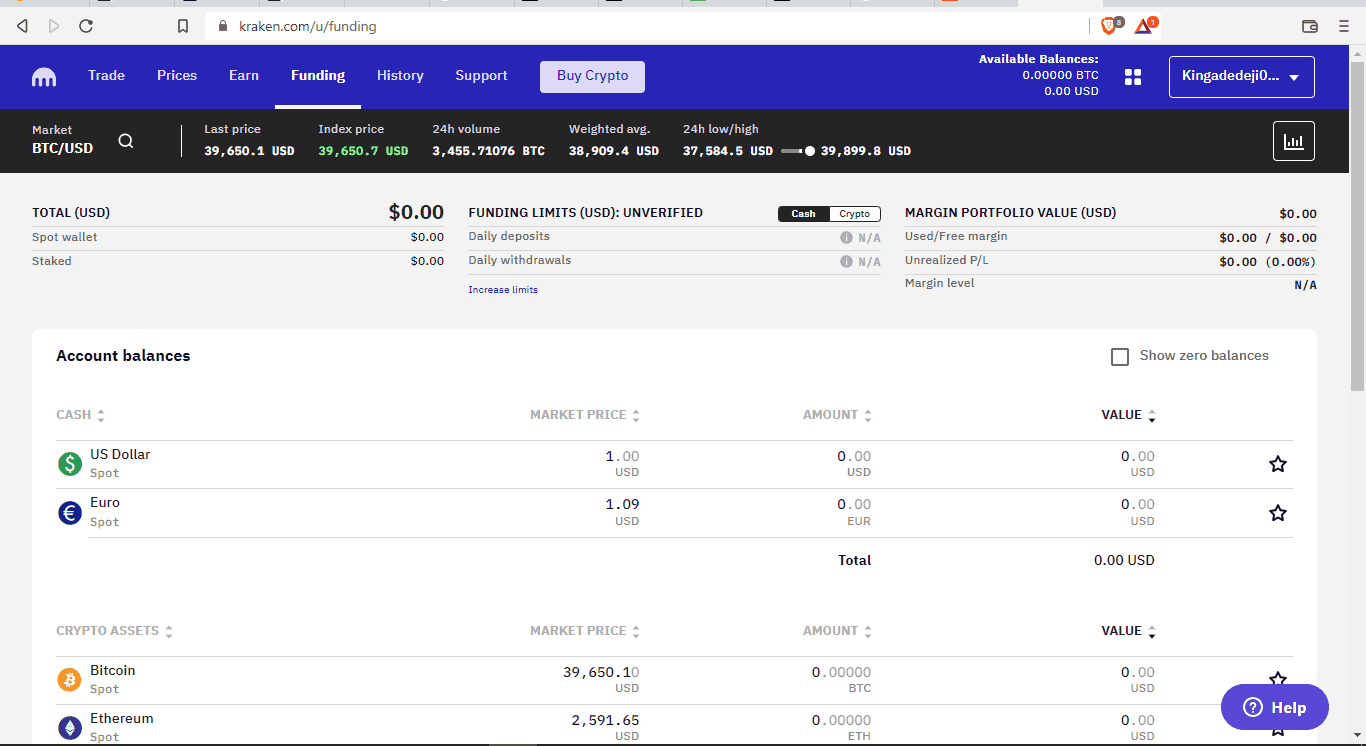Click the 24h low/high range slider

[x=797, y=151]
